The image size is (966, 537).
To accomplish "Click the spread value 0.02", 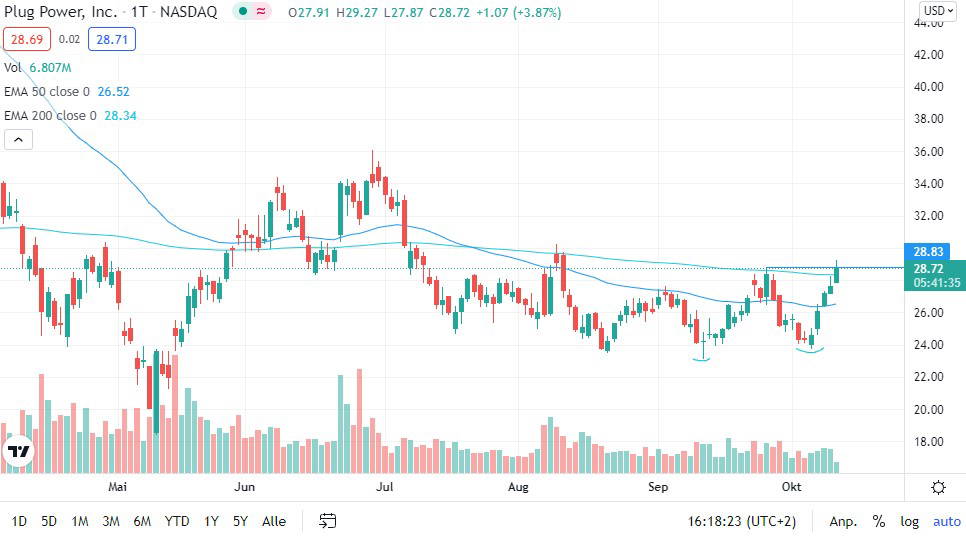I will (69, 39).
